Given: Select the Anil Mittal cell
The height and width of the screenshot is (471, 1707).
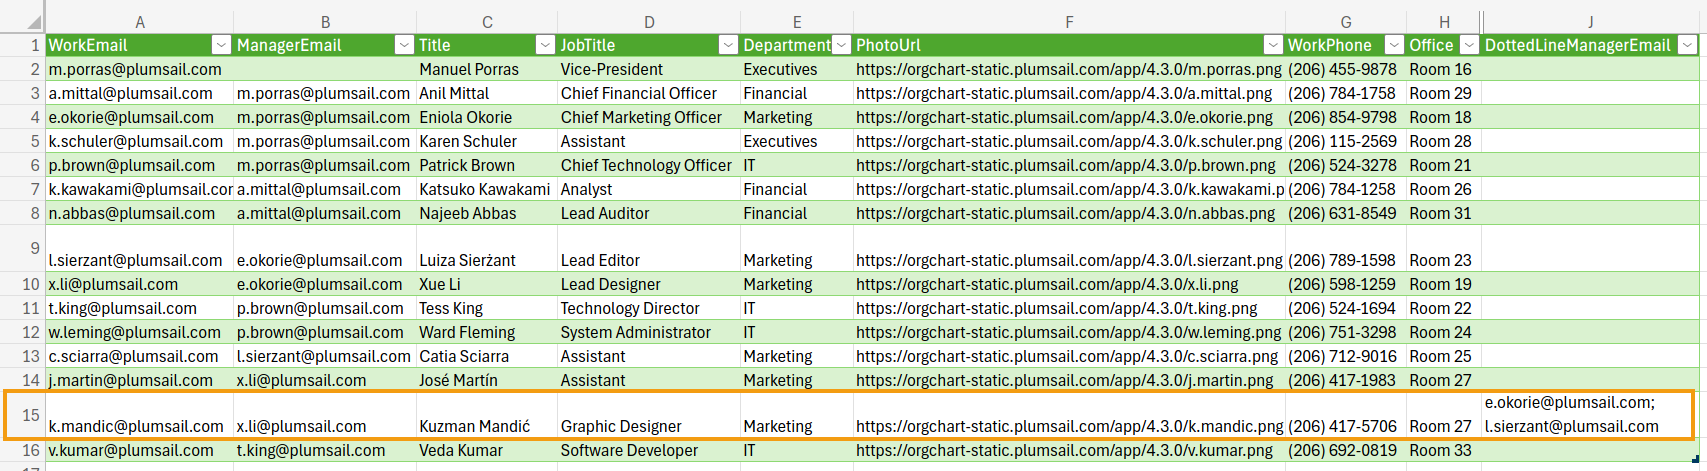Looking at the screenshot, I should click(486, 93).
